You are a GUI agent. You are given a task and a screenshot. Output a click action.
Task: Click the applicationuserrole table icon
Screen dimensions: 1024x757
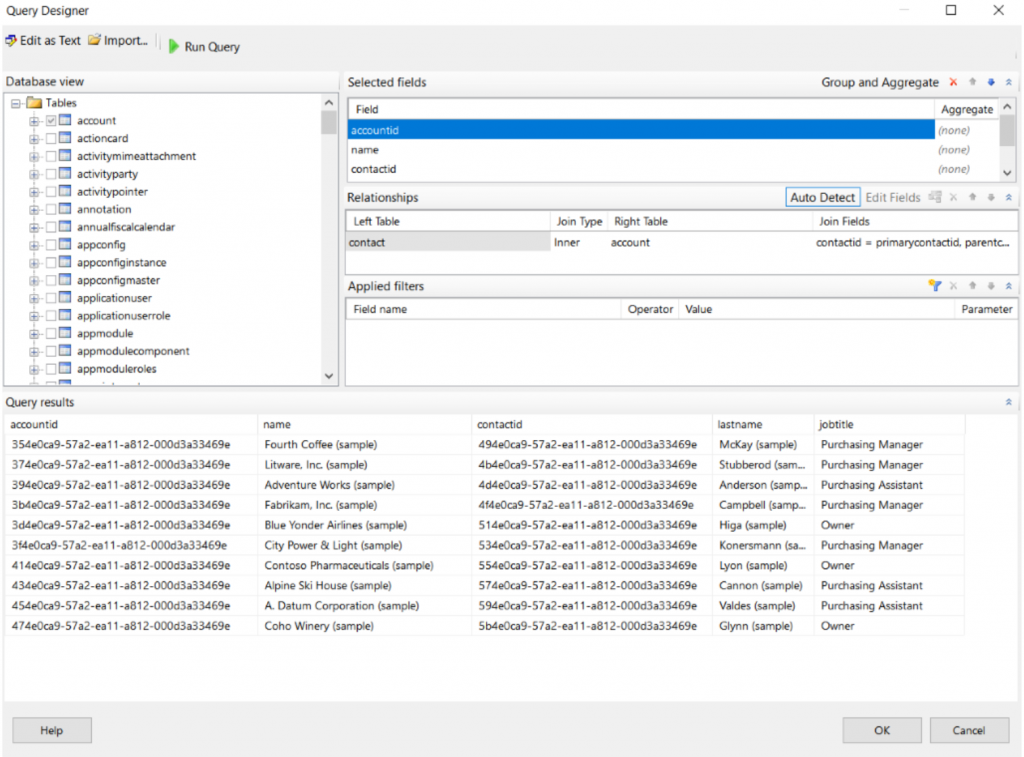pos(65,315)
